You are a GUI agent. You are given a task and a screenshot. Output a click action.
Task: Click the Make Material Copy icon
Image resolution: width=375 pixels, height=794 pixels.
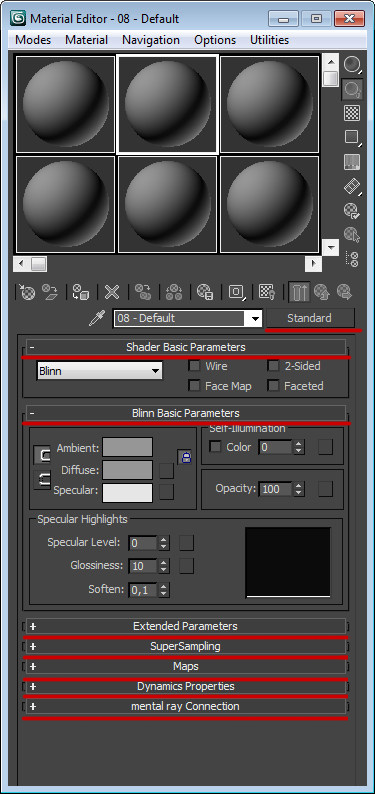(x=143, y=292)
